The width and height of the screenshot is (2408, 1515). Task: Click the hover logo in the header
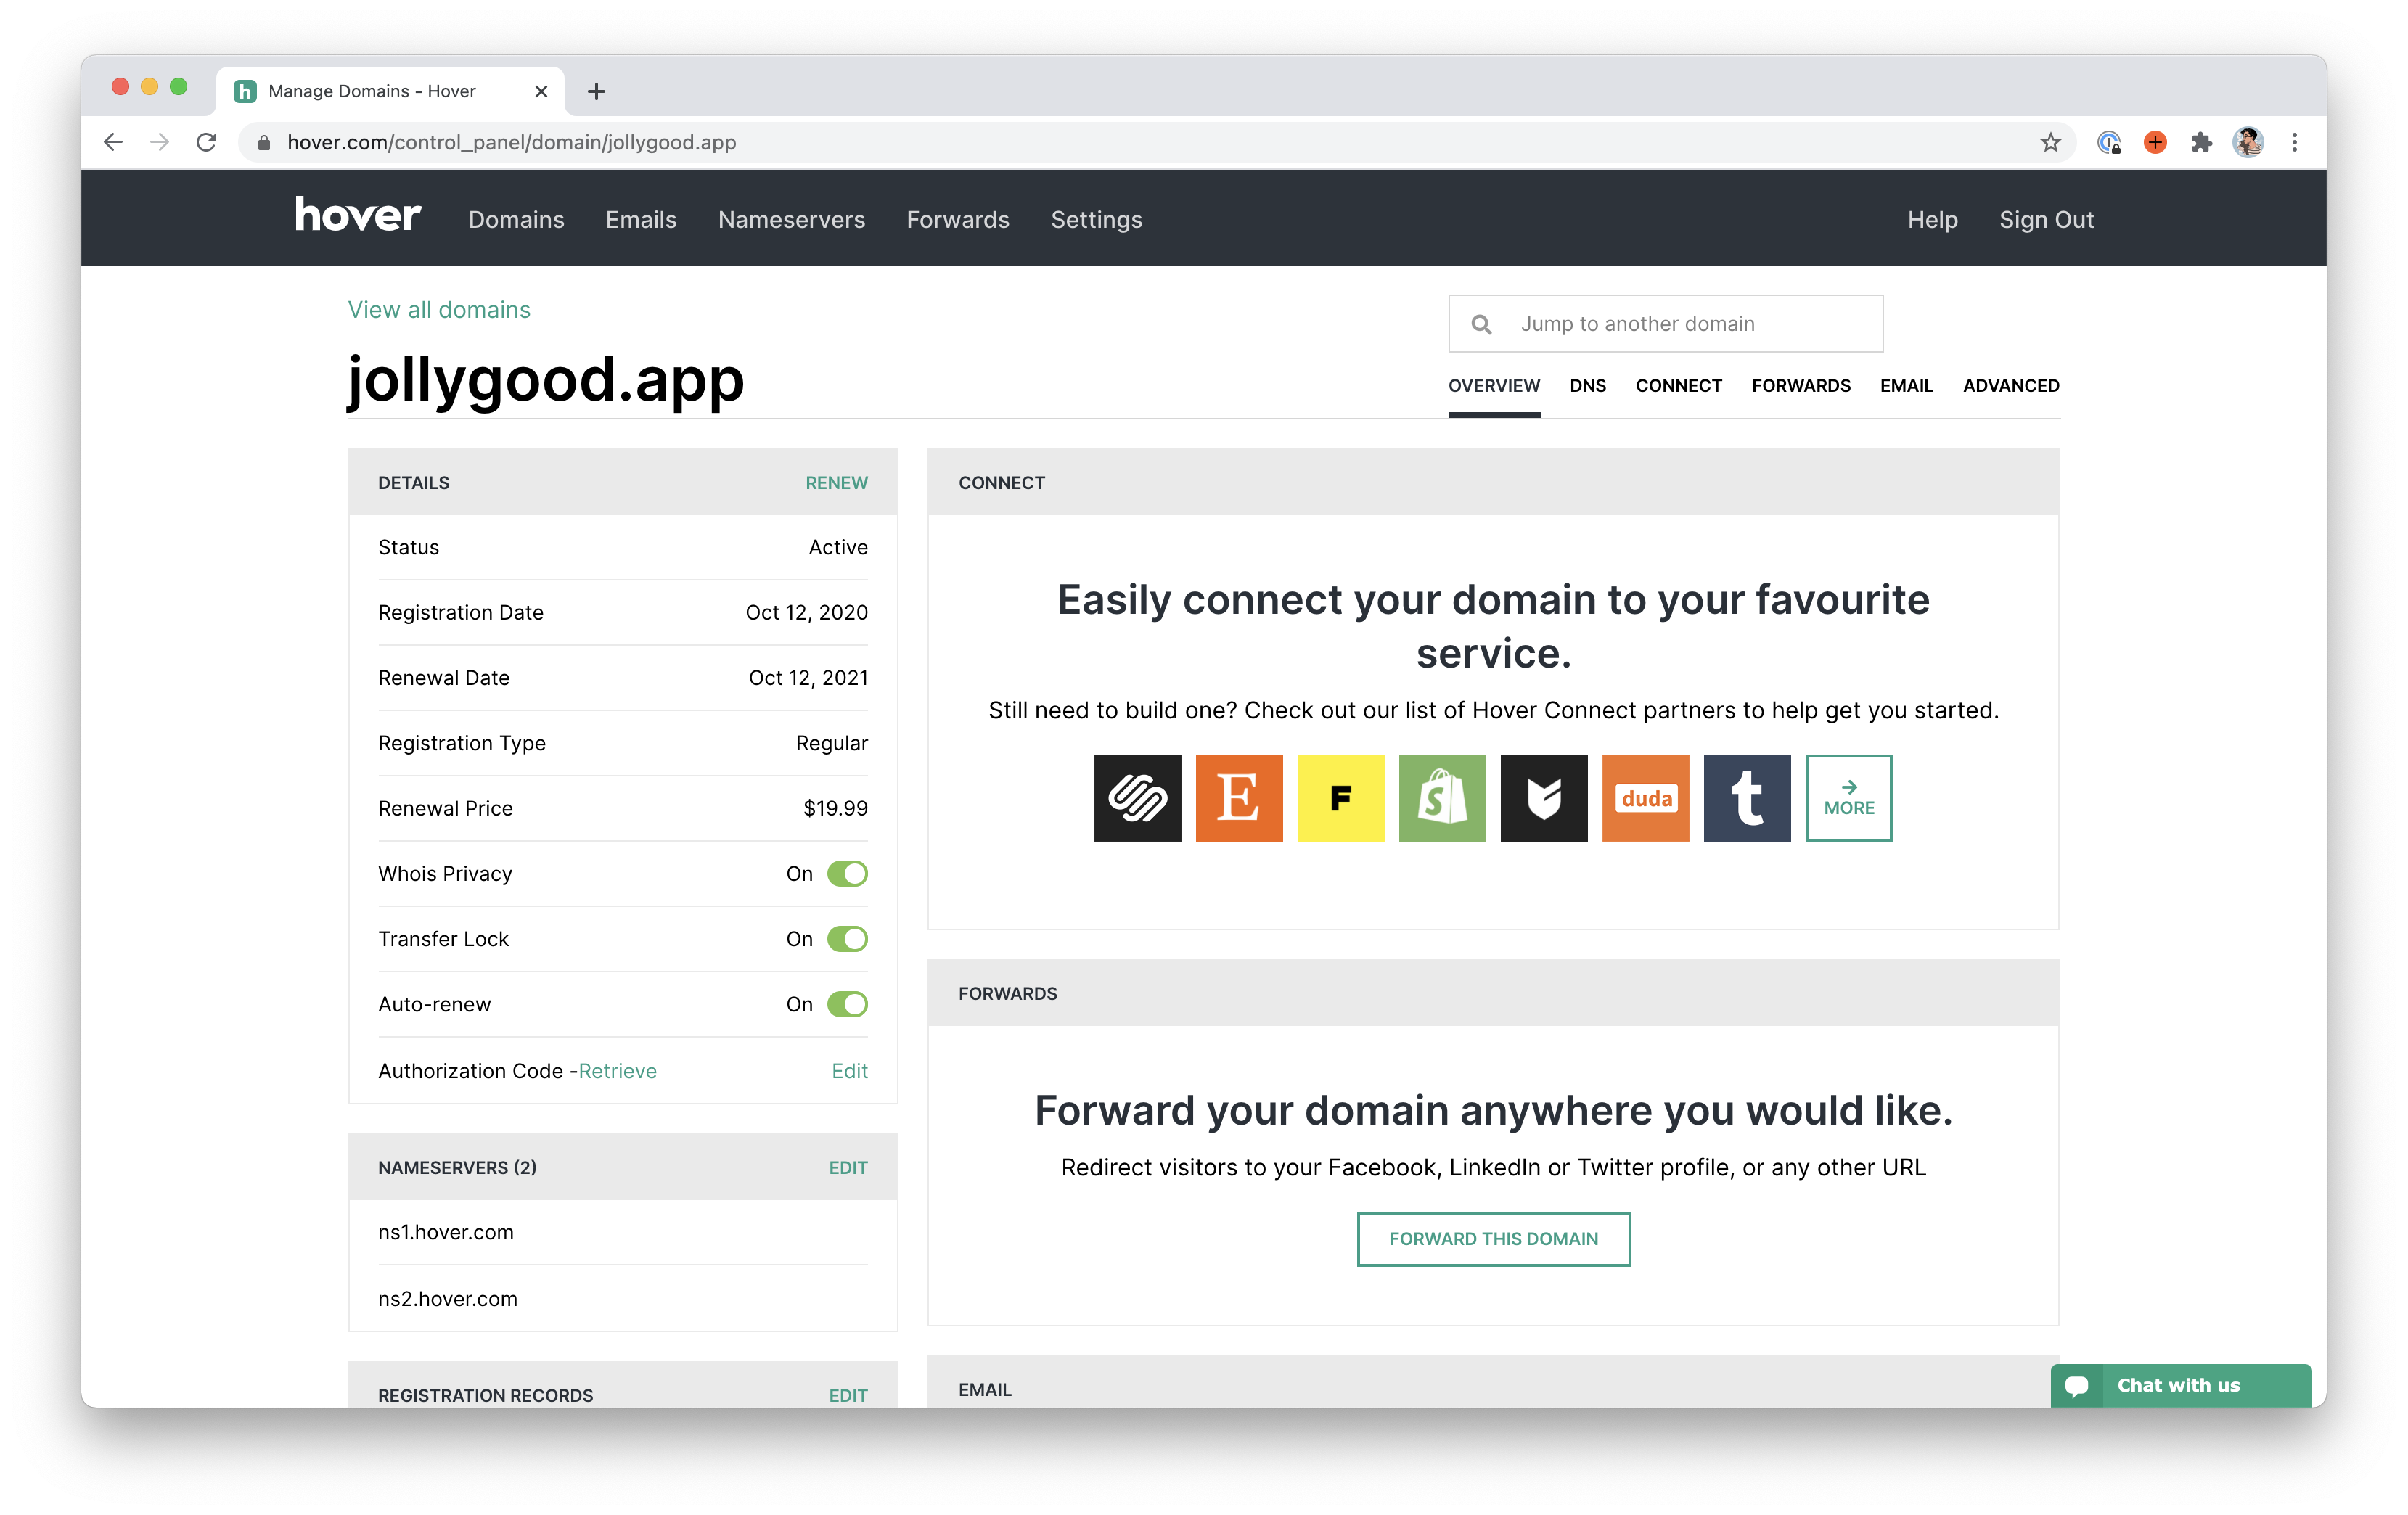tap(357, 216)
